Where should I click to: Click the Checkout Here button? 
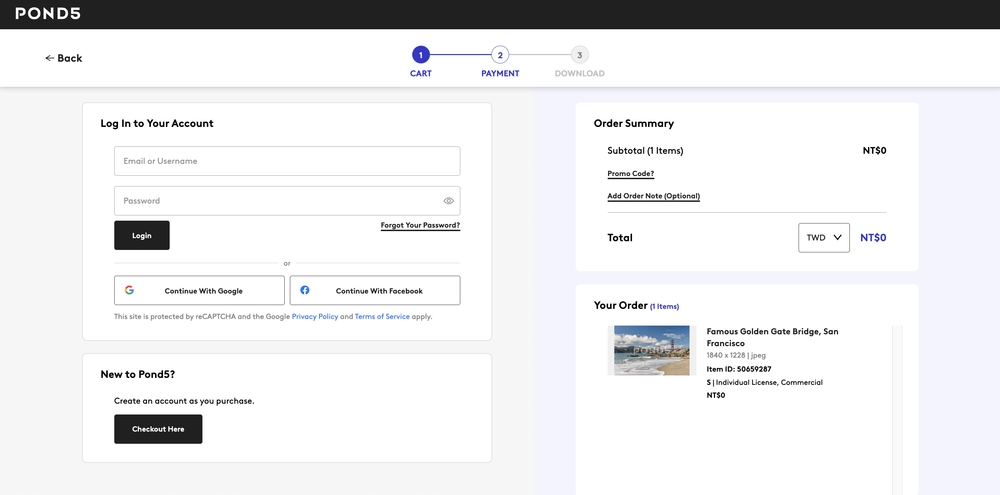(158, 429)
